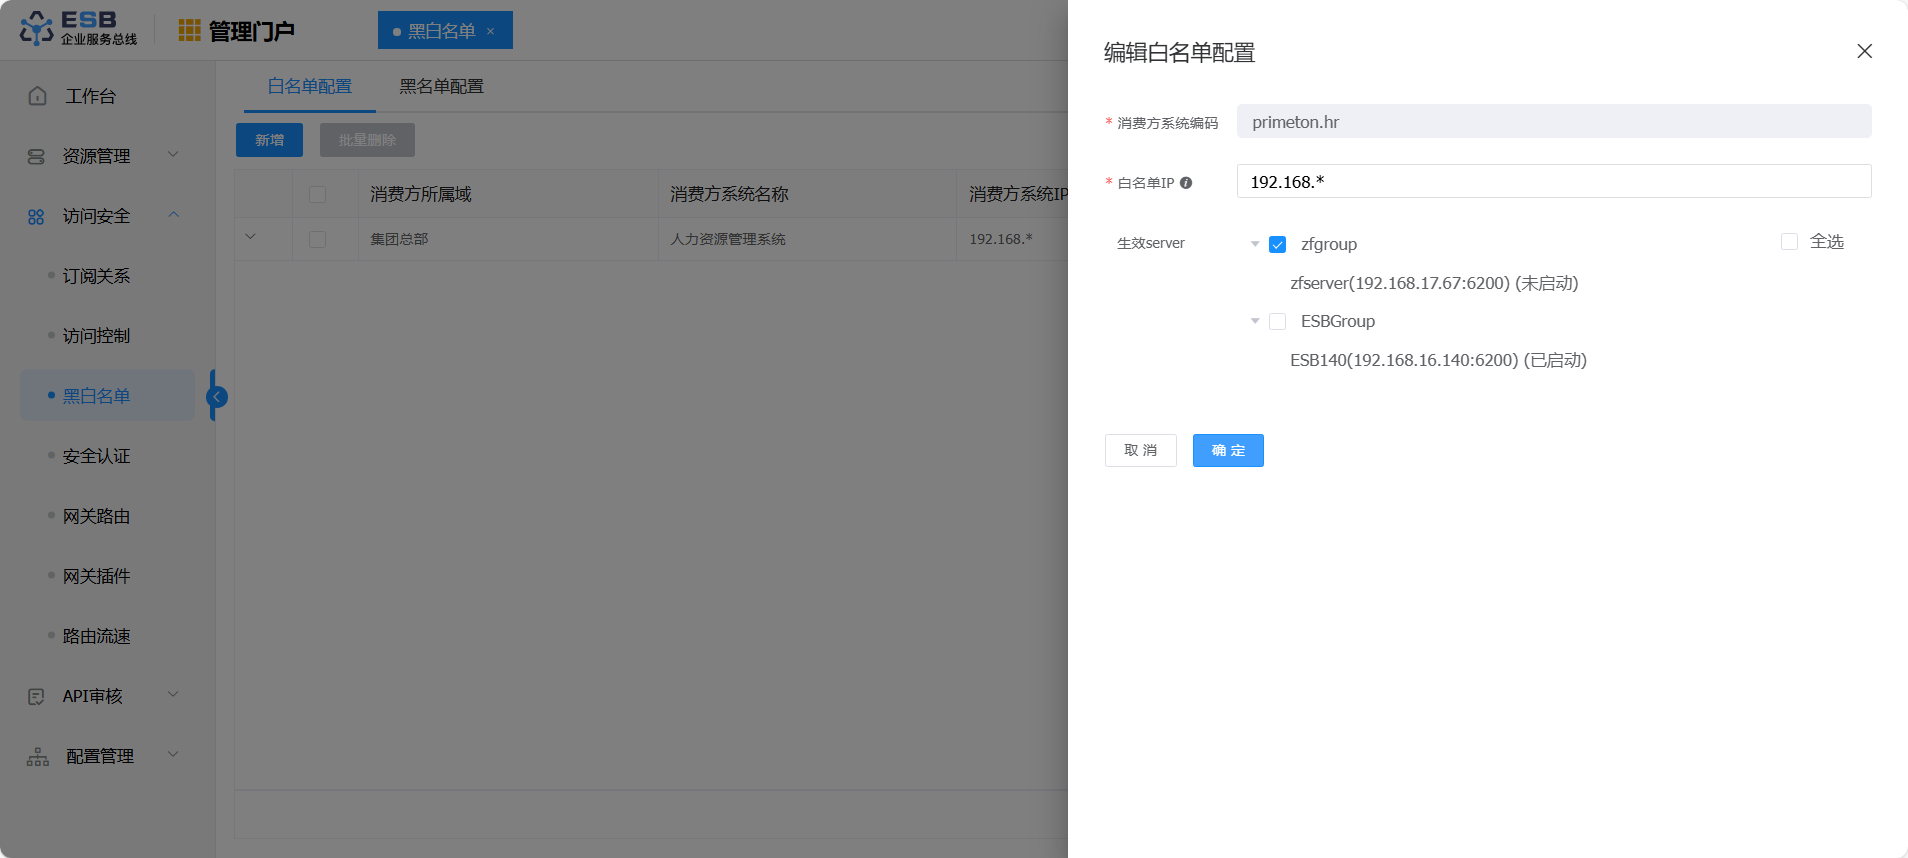Expand the 集团总部 table row
The height and width of the screenshot is (858, 1908).
pyautogui.click(x=251, y=238)
